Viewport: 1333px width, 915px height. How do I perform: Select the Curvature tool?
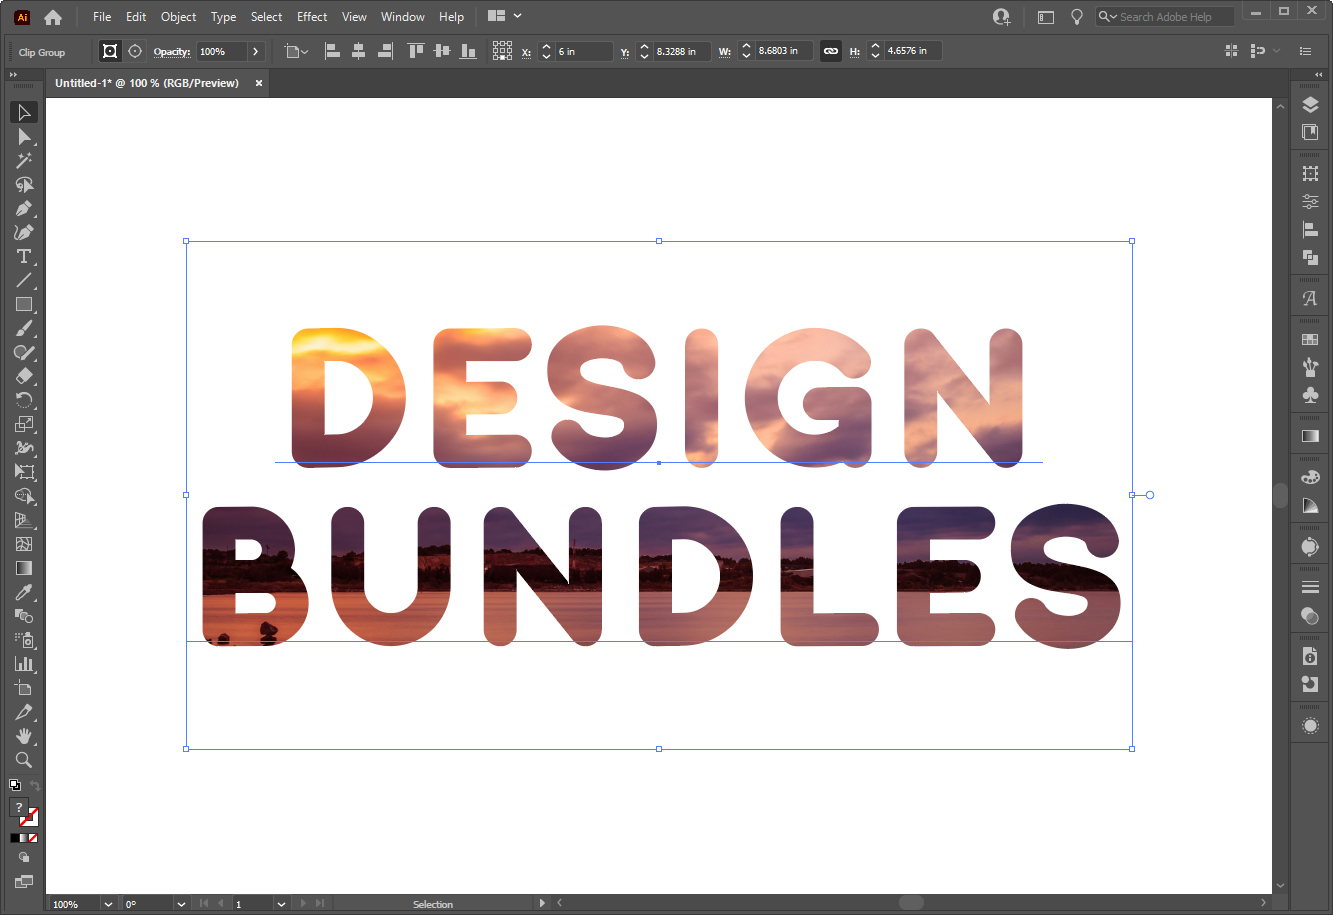pyautogui.click(x=24, y=232)
